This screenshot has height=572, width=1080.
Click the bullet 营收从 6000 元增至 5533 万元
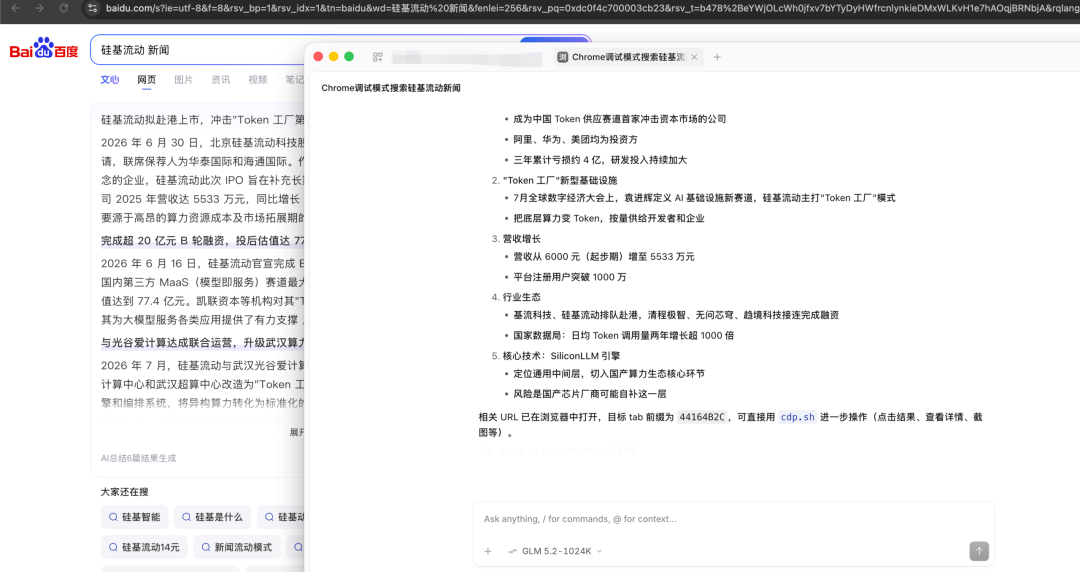603,256
